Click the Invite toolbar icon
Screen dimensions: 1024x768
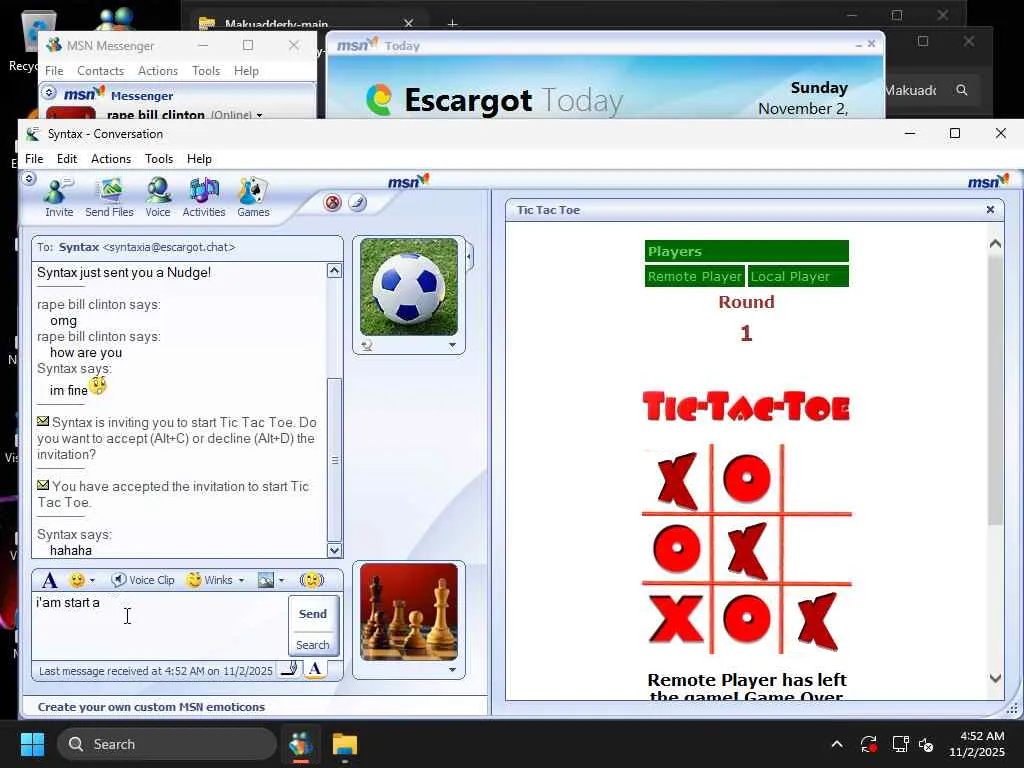(x=59, y=197)
